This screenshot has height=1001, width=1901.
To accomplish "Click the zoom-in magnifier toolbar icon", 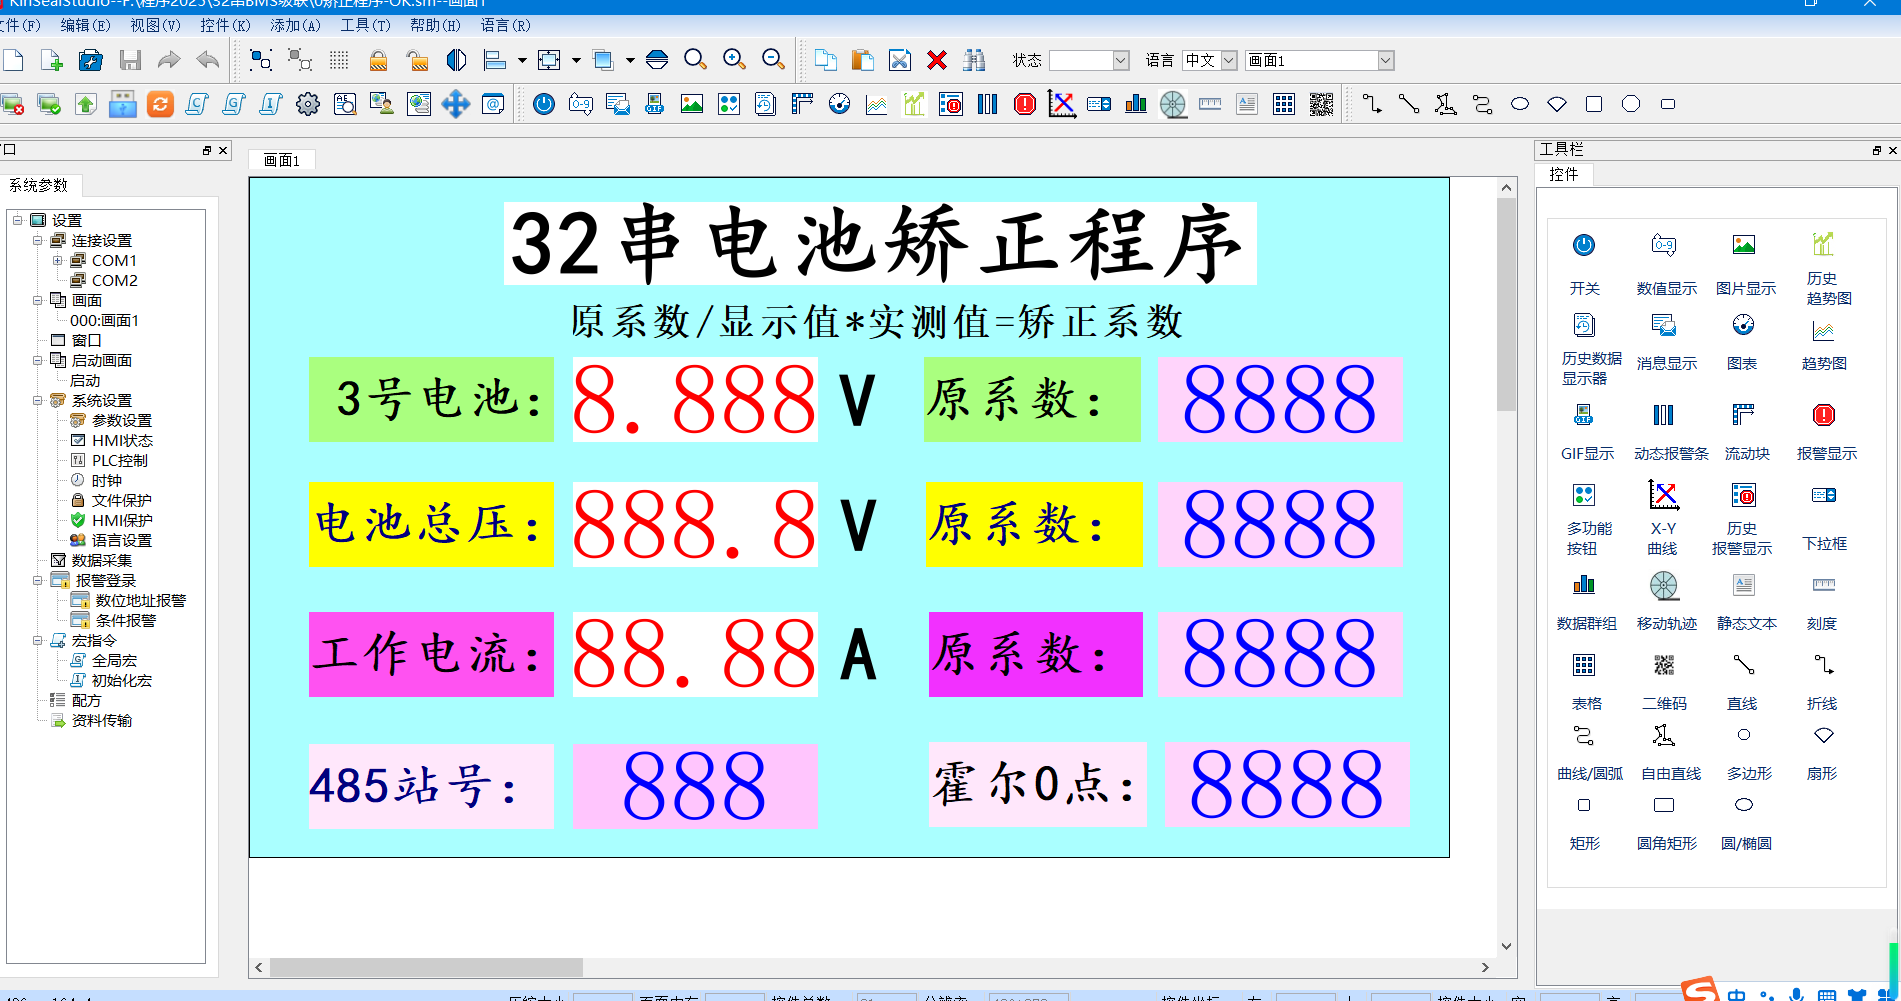I will pos(733,60).
